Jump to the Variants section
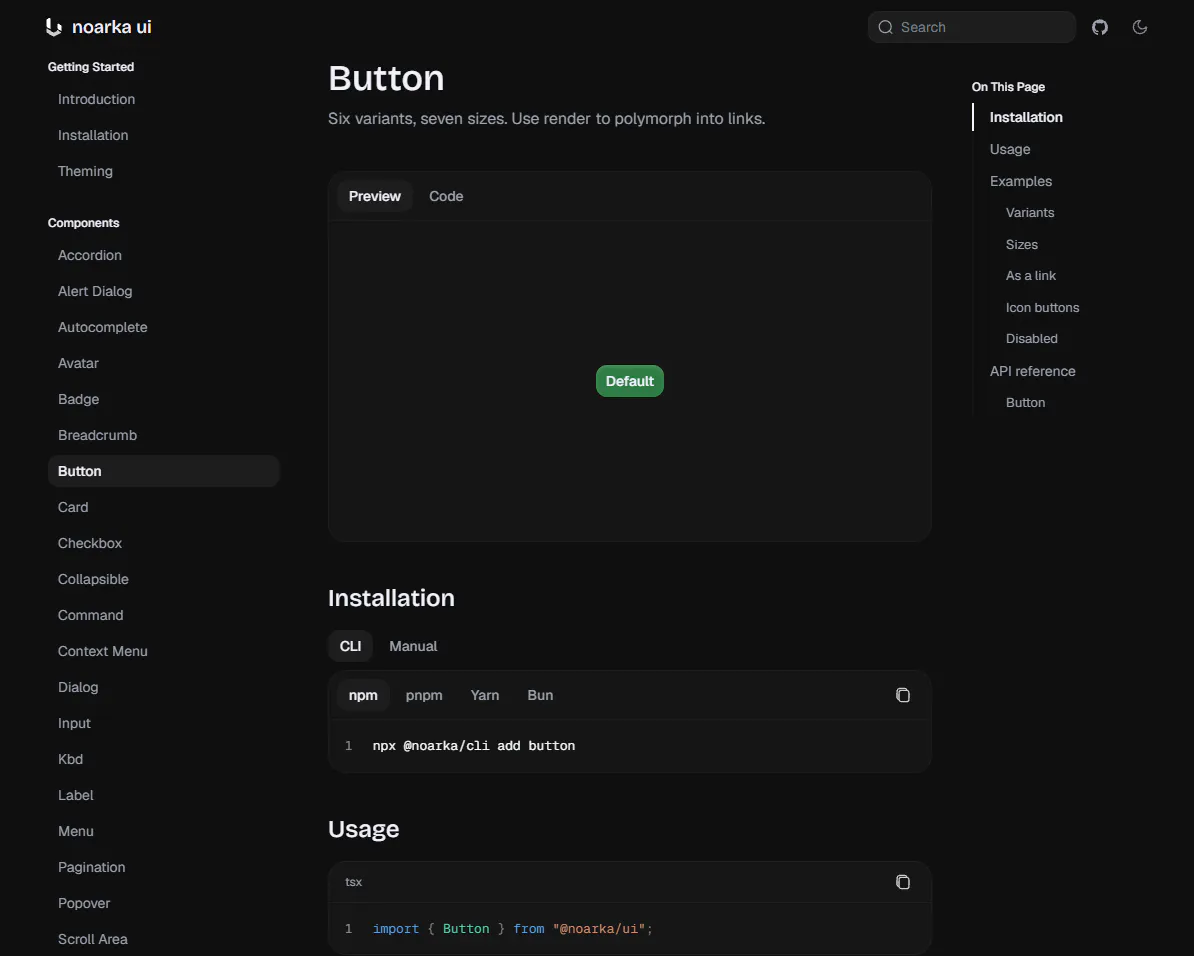 [x=1030, y=213]
